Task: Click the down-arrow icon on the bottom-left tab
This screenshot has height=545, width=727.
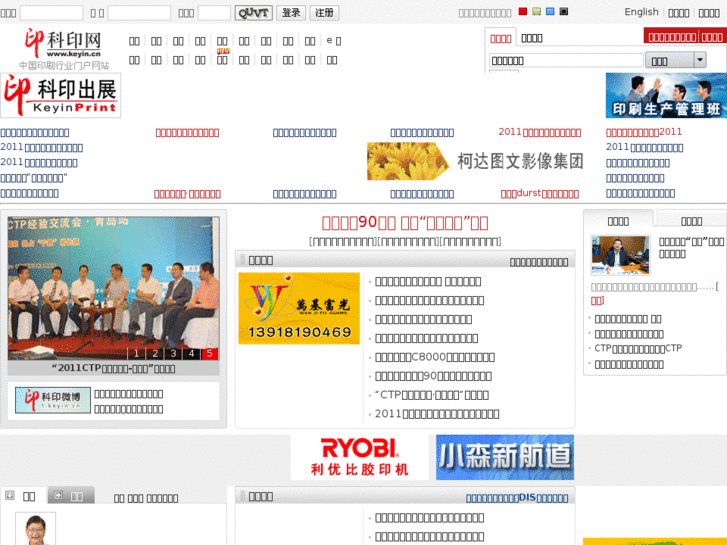Action: [10, 495]
